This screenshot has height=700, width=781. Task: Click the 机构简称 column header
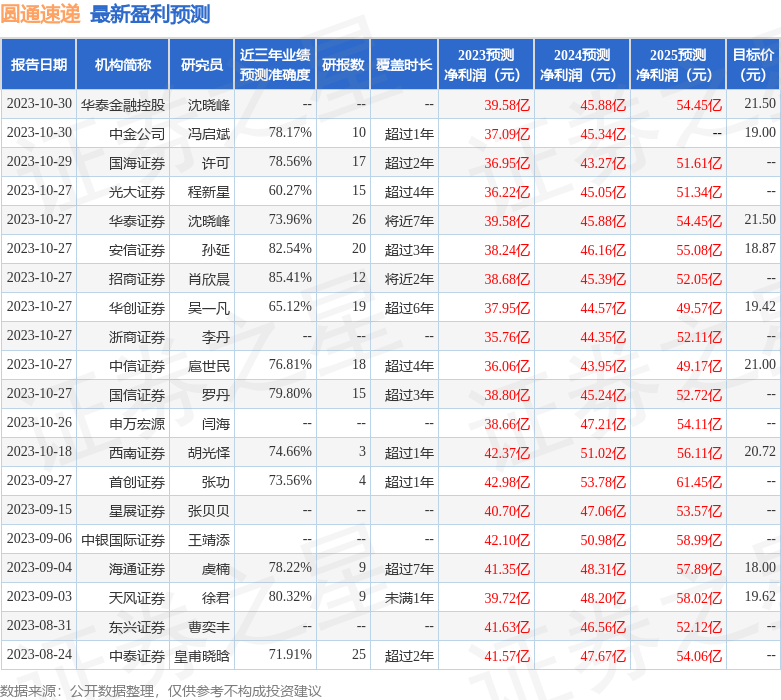click(x=123, y=64)
